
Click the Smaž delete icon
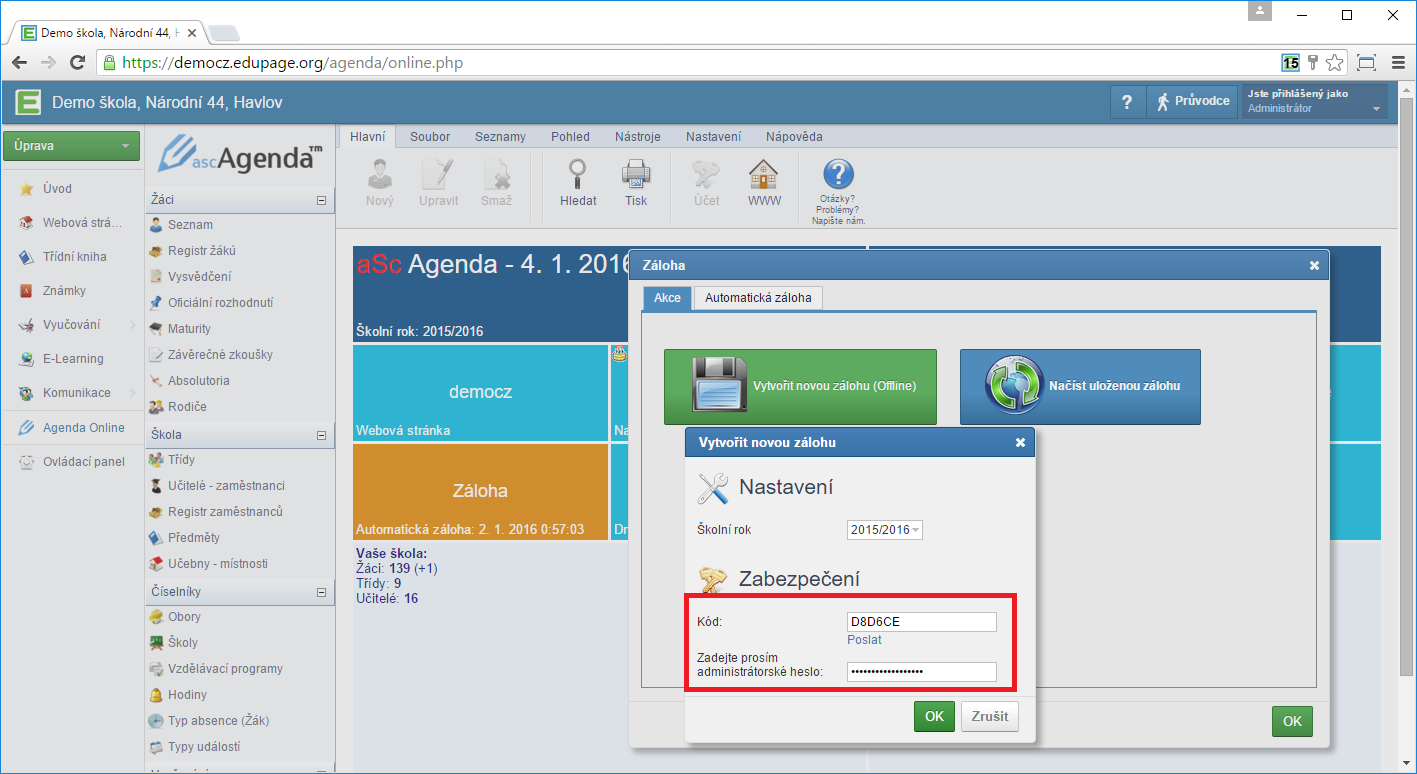496,174
